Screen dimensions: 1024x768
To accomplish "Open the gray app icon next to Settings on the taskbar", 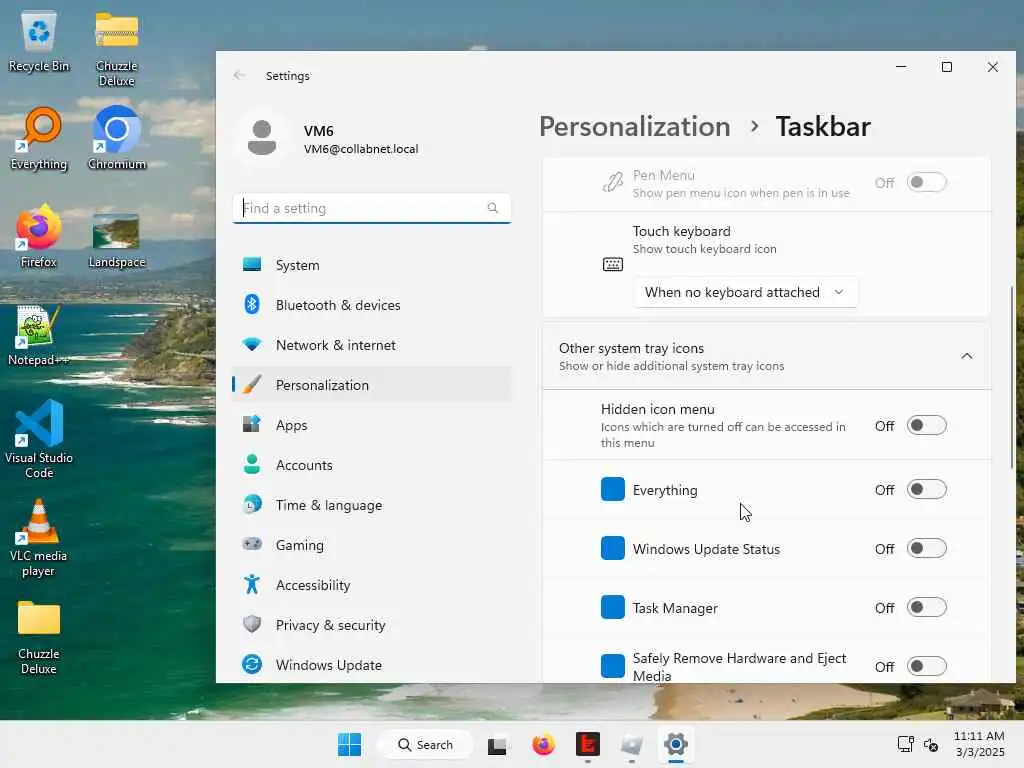I will pyautogui.click(x=632, y=744).
